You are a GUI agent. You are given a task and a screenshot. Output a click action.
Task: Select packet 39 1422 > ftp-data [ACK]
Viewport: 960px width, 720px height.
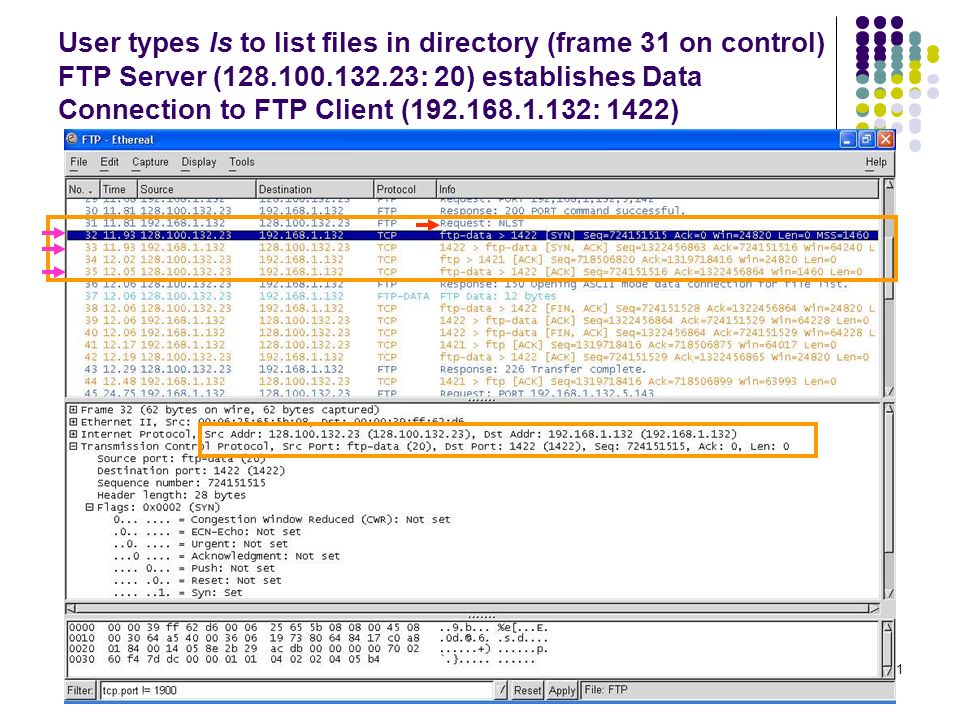point(474,321)
